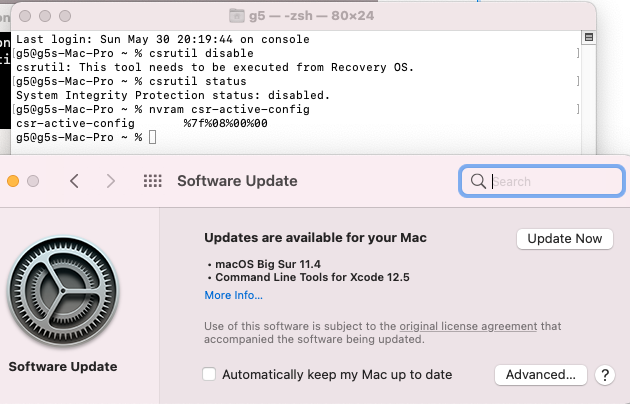Screen dimensions: 630x404
Task: Enable Automatically keep my Mac up to date
Action: coord(209,374)
